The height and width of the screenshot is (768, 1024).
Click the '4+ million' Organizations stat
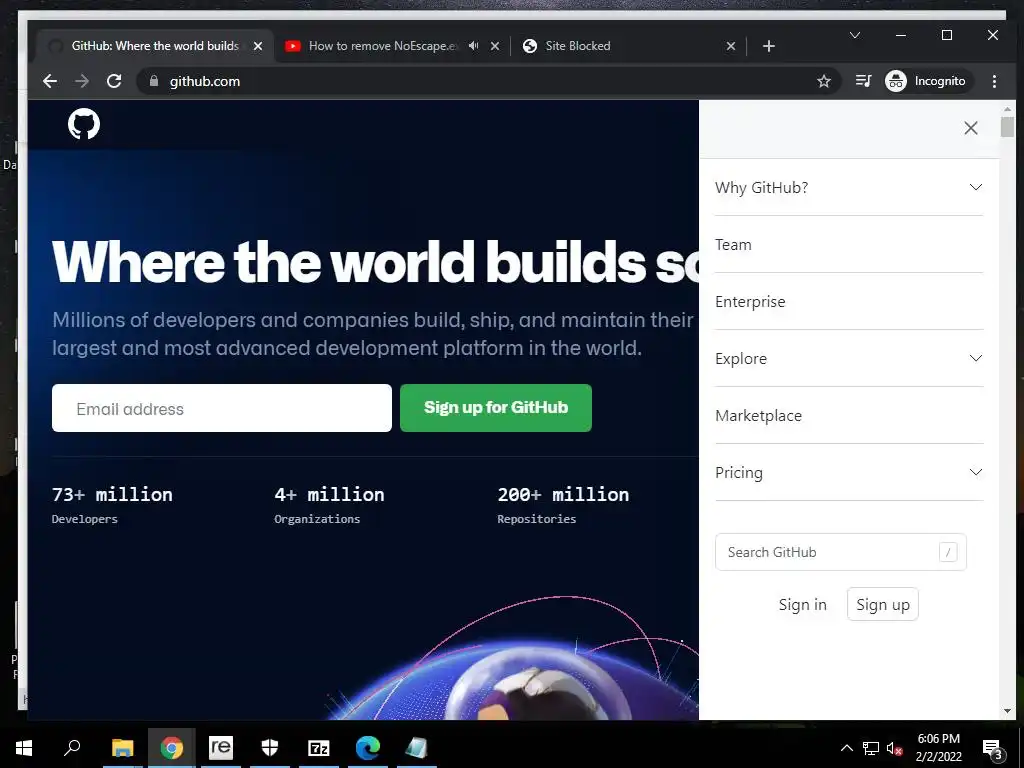tap(329, 505)
